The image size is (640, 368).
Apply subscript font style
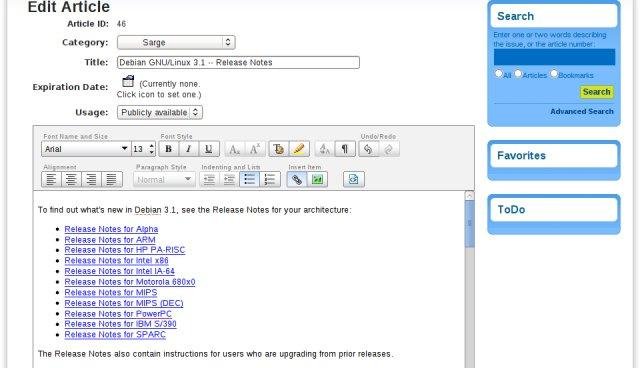coord(234,149)
